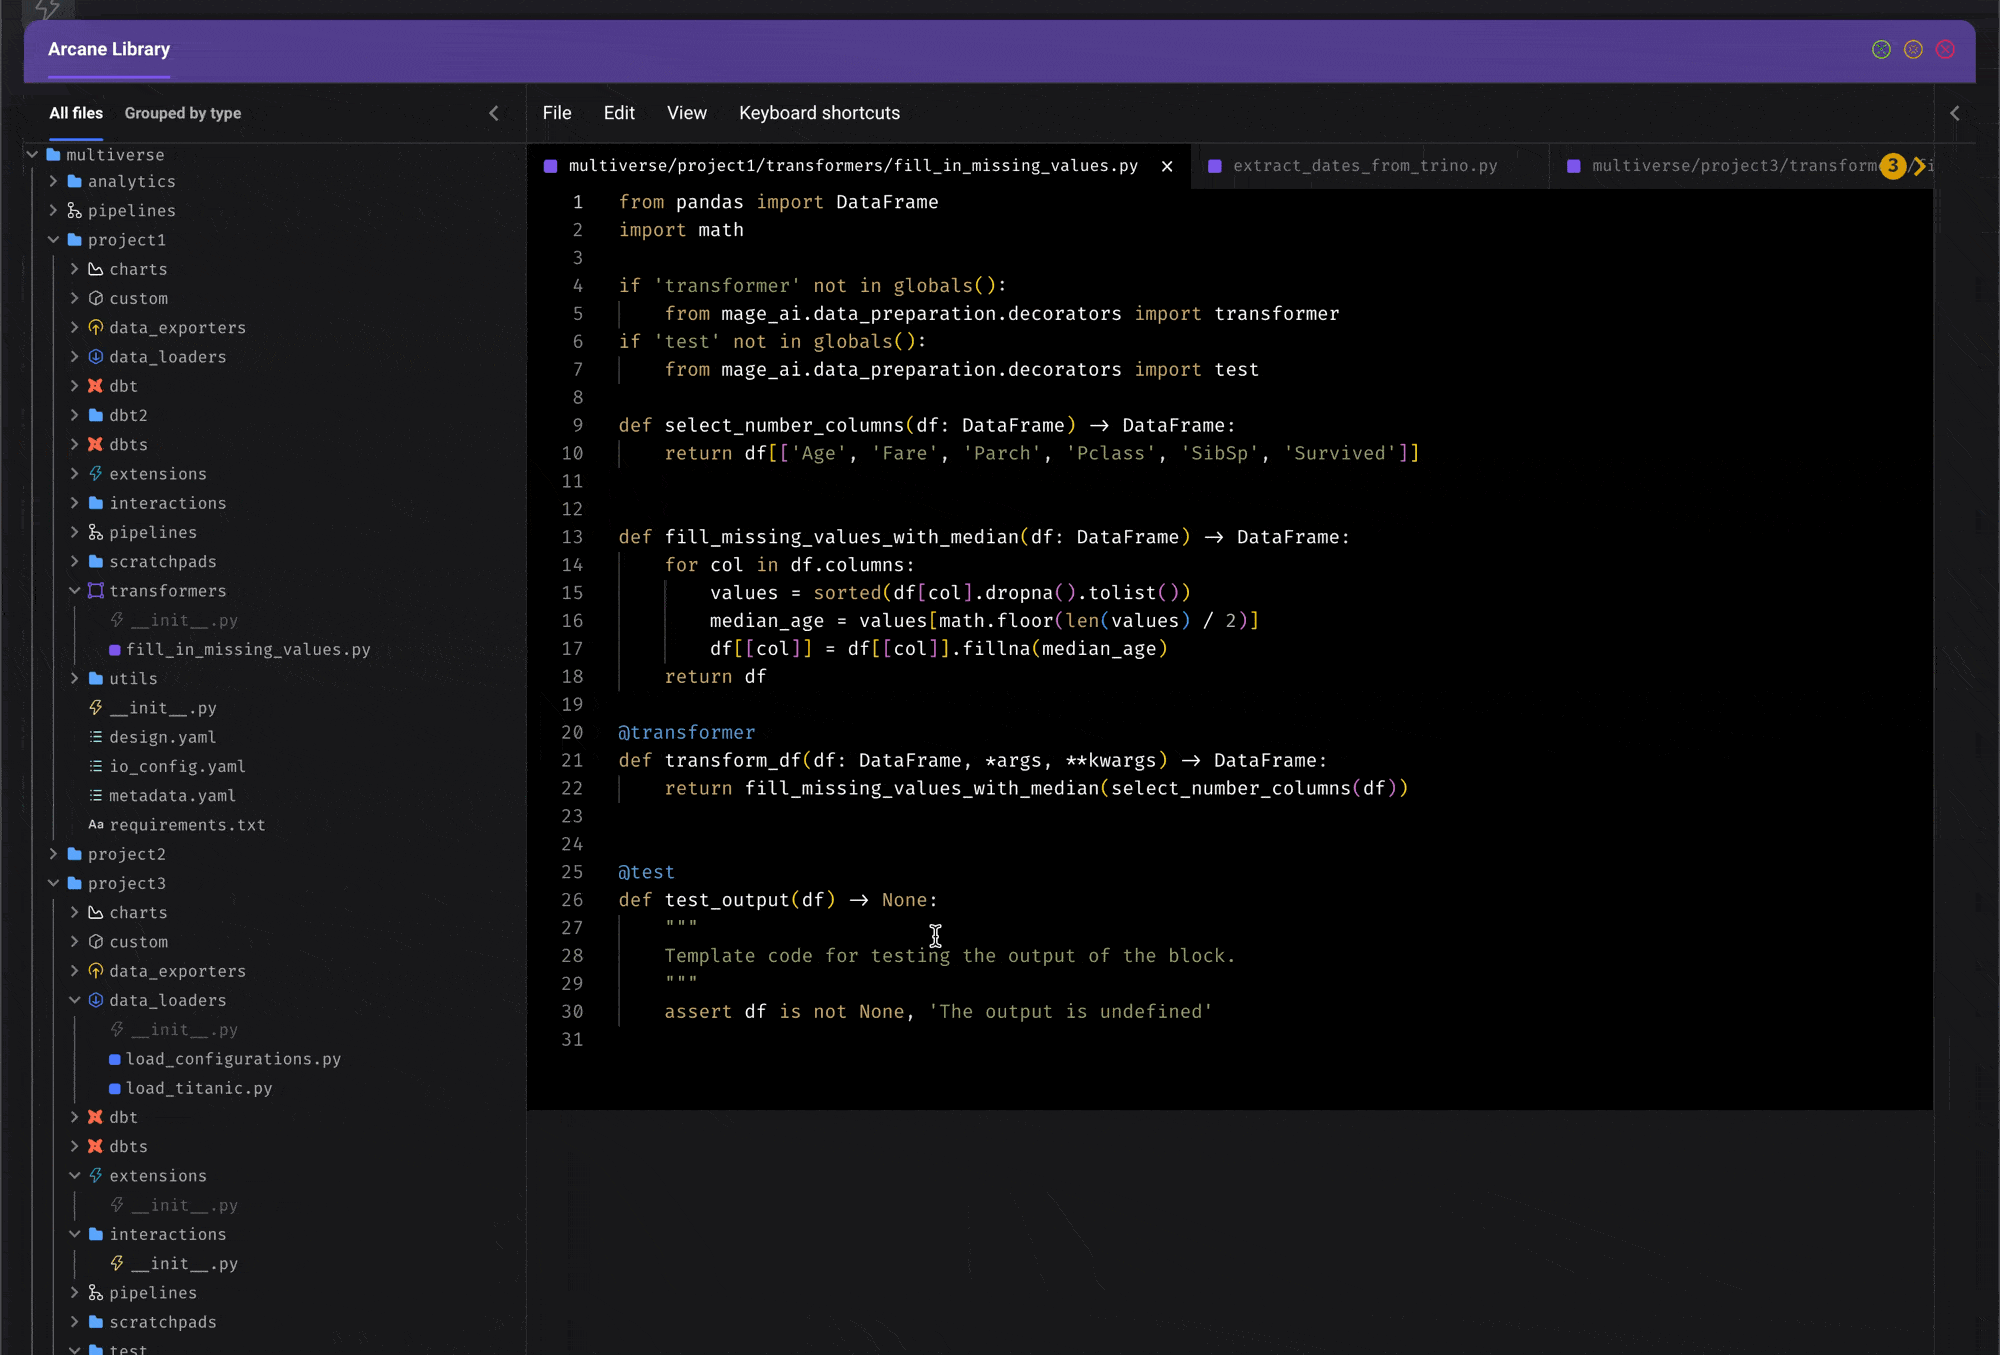Click dbt icon under project3
Viewport: 2000px width, 1355px height.
[x=96, y=1117]
